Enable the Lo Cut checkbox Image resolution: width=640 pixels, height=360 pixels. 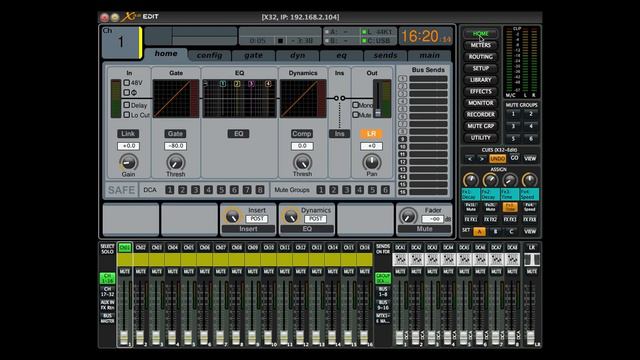coord(127,115)
